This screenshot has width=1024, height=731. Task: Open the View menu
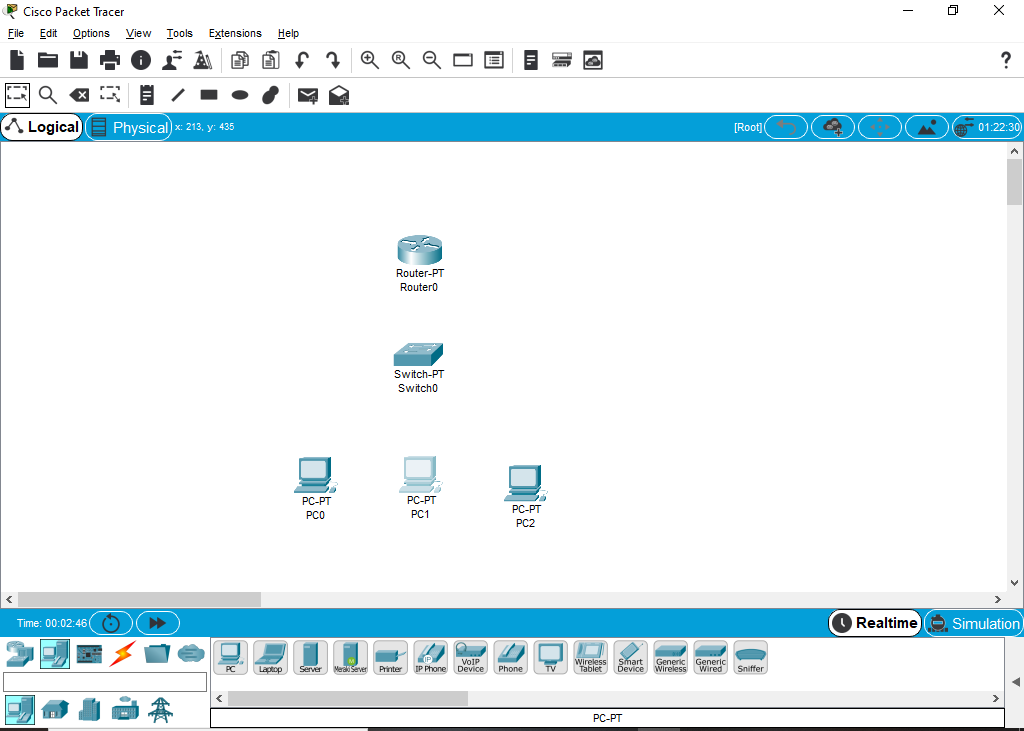(x=138, y=33)
